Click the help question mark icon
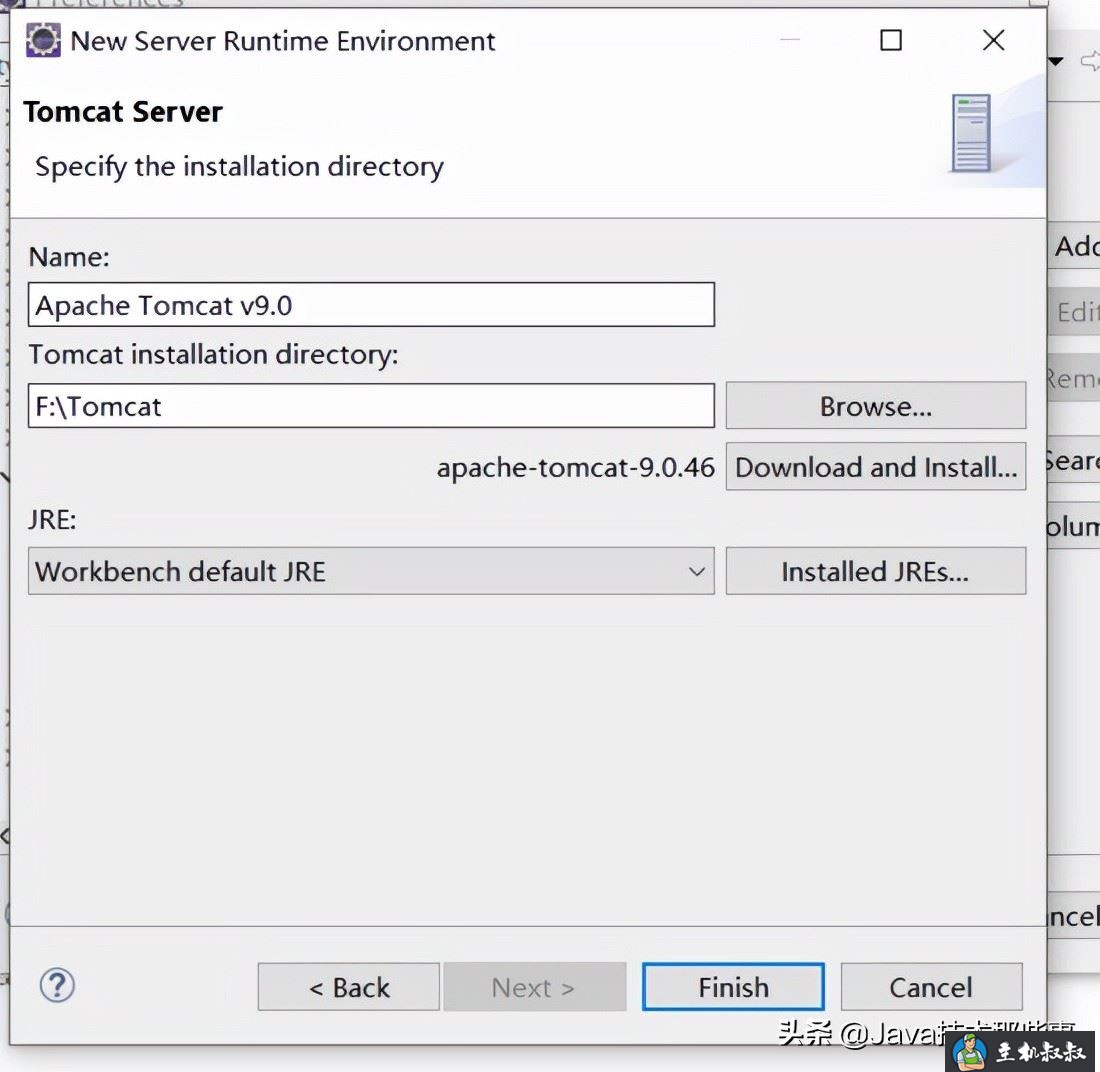 point(57,986)
